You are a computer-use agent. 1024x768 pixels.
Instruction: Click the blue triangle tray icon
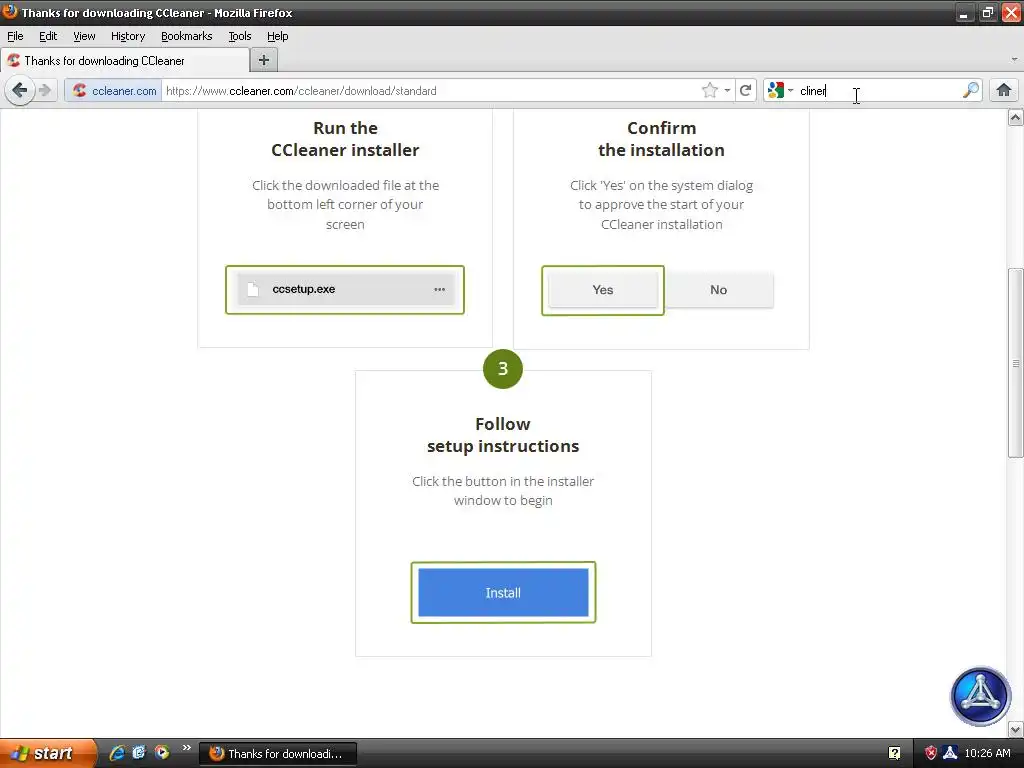[950, 753]
